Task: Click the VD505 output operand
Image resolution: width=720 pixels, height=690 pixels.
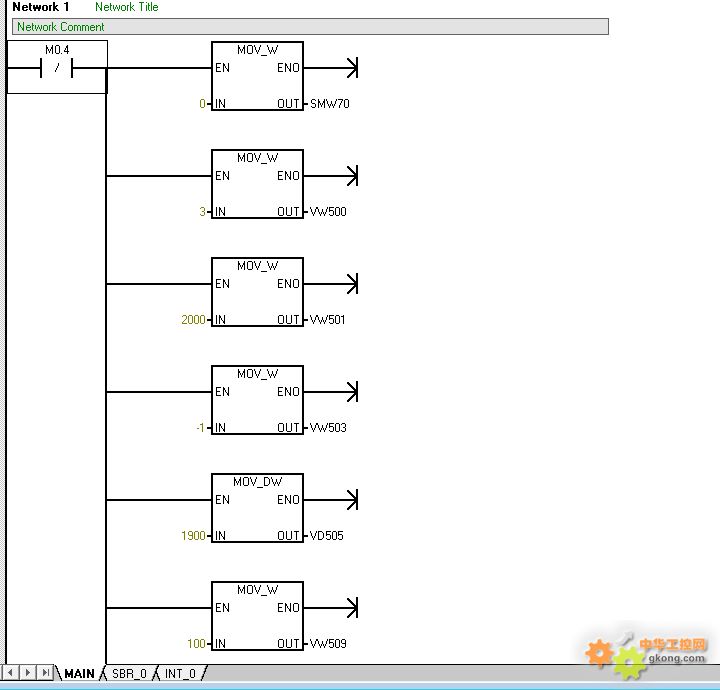Action: 326,535
